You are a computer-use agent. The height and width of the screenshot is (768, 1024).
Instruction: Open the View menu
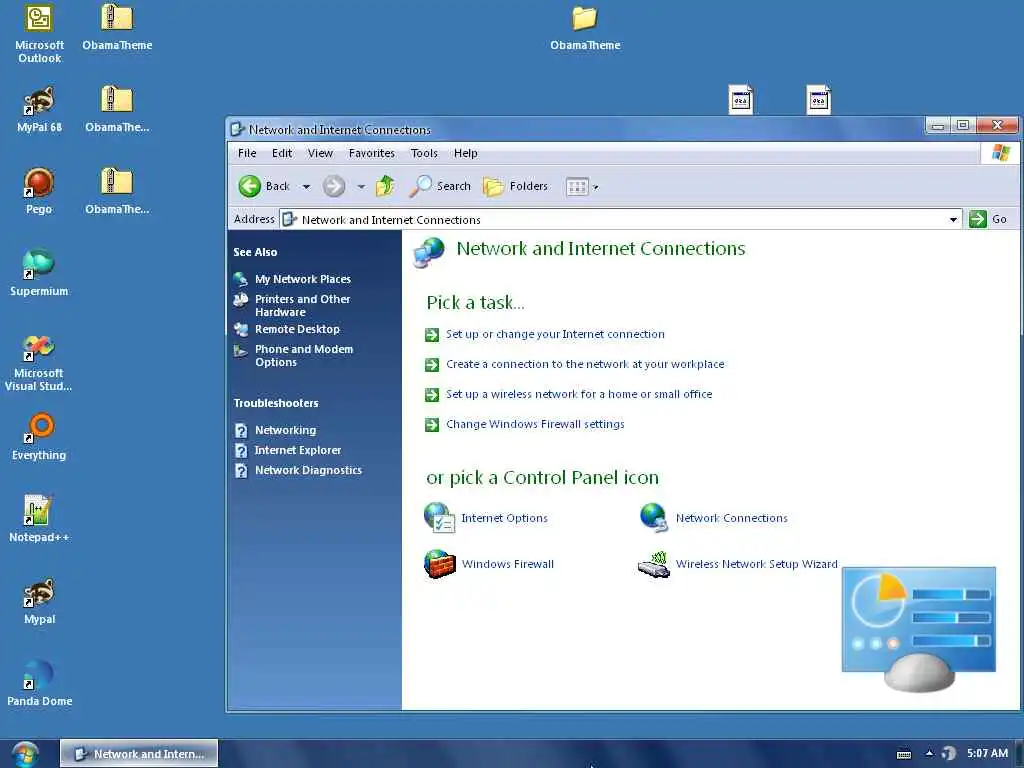pyautogui.click(x=320, y=153)
